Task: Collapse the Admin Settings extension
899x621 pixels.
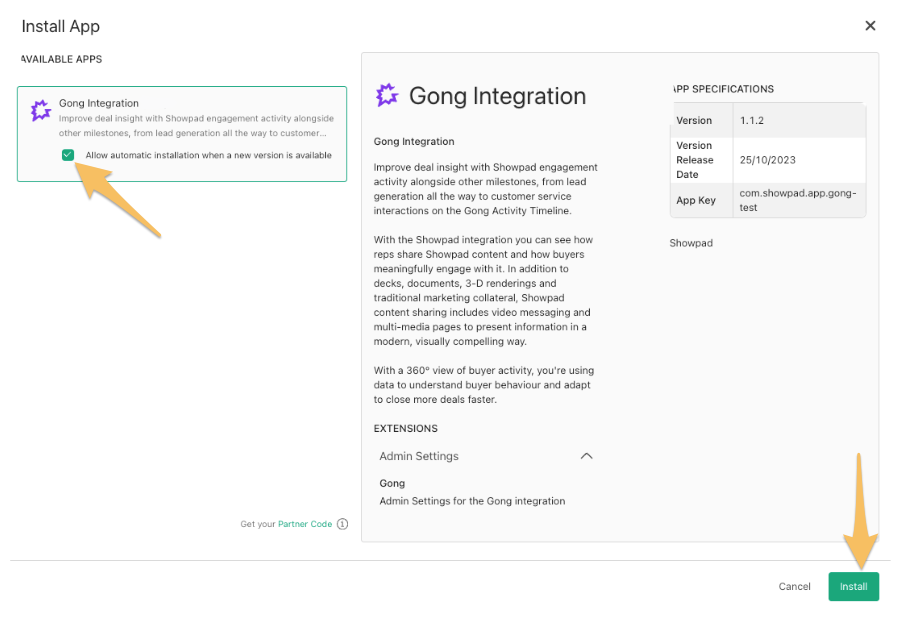Action: [586, 456]
